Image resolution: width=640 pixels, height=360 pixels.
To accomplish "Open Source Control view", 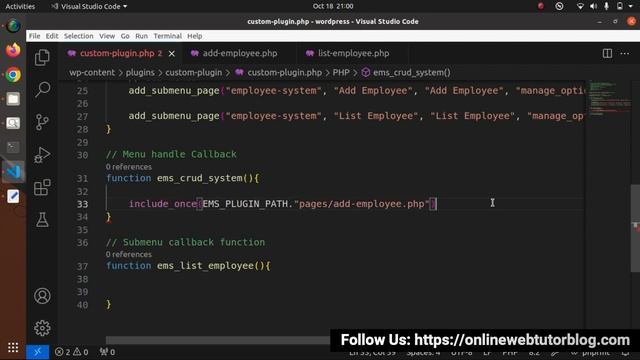I will 42,122.
